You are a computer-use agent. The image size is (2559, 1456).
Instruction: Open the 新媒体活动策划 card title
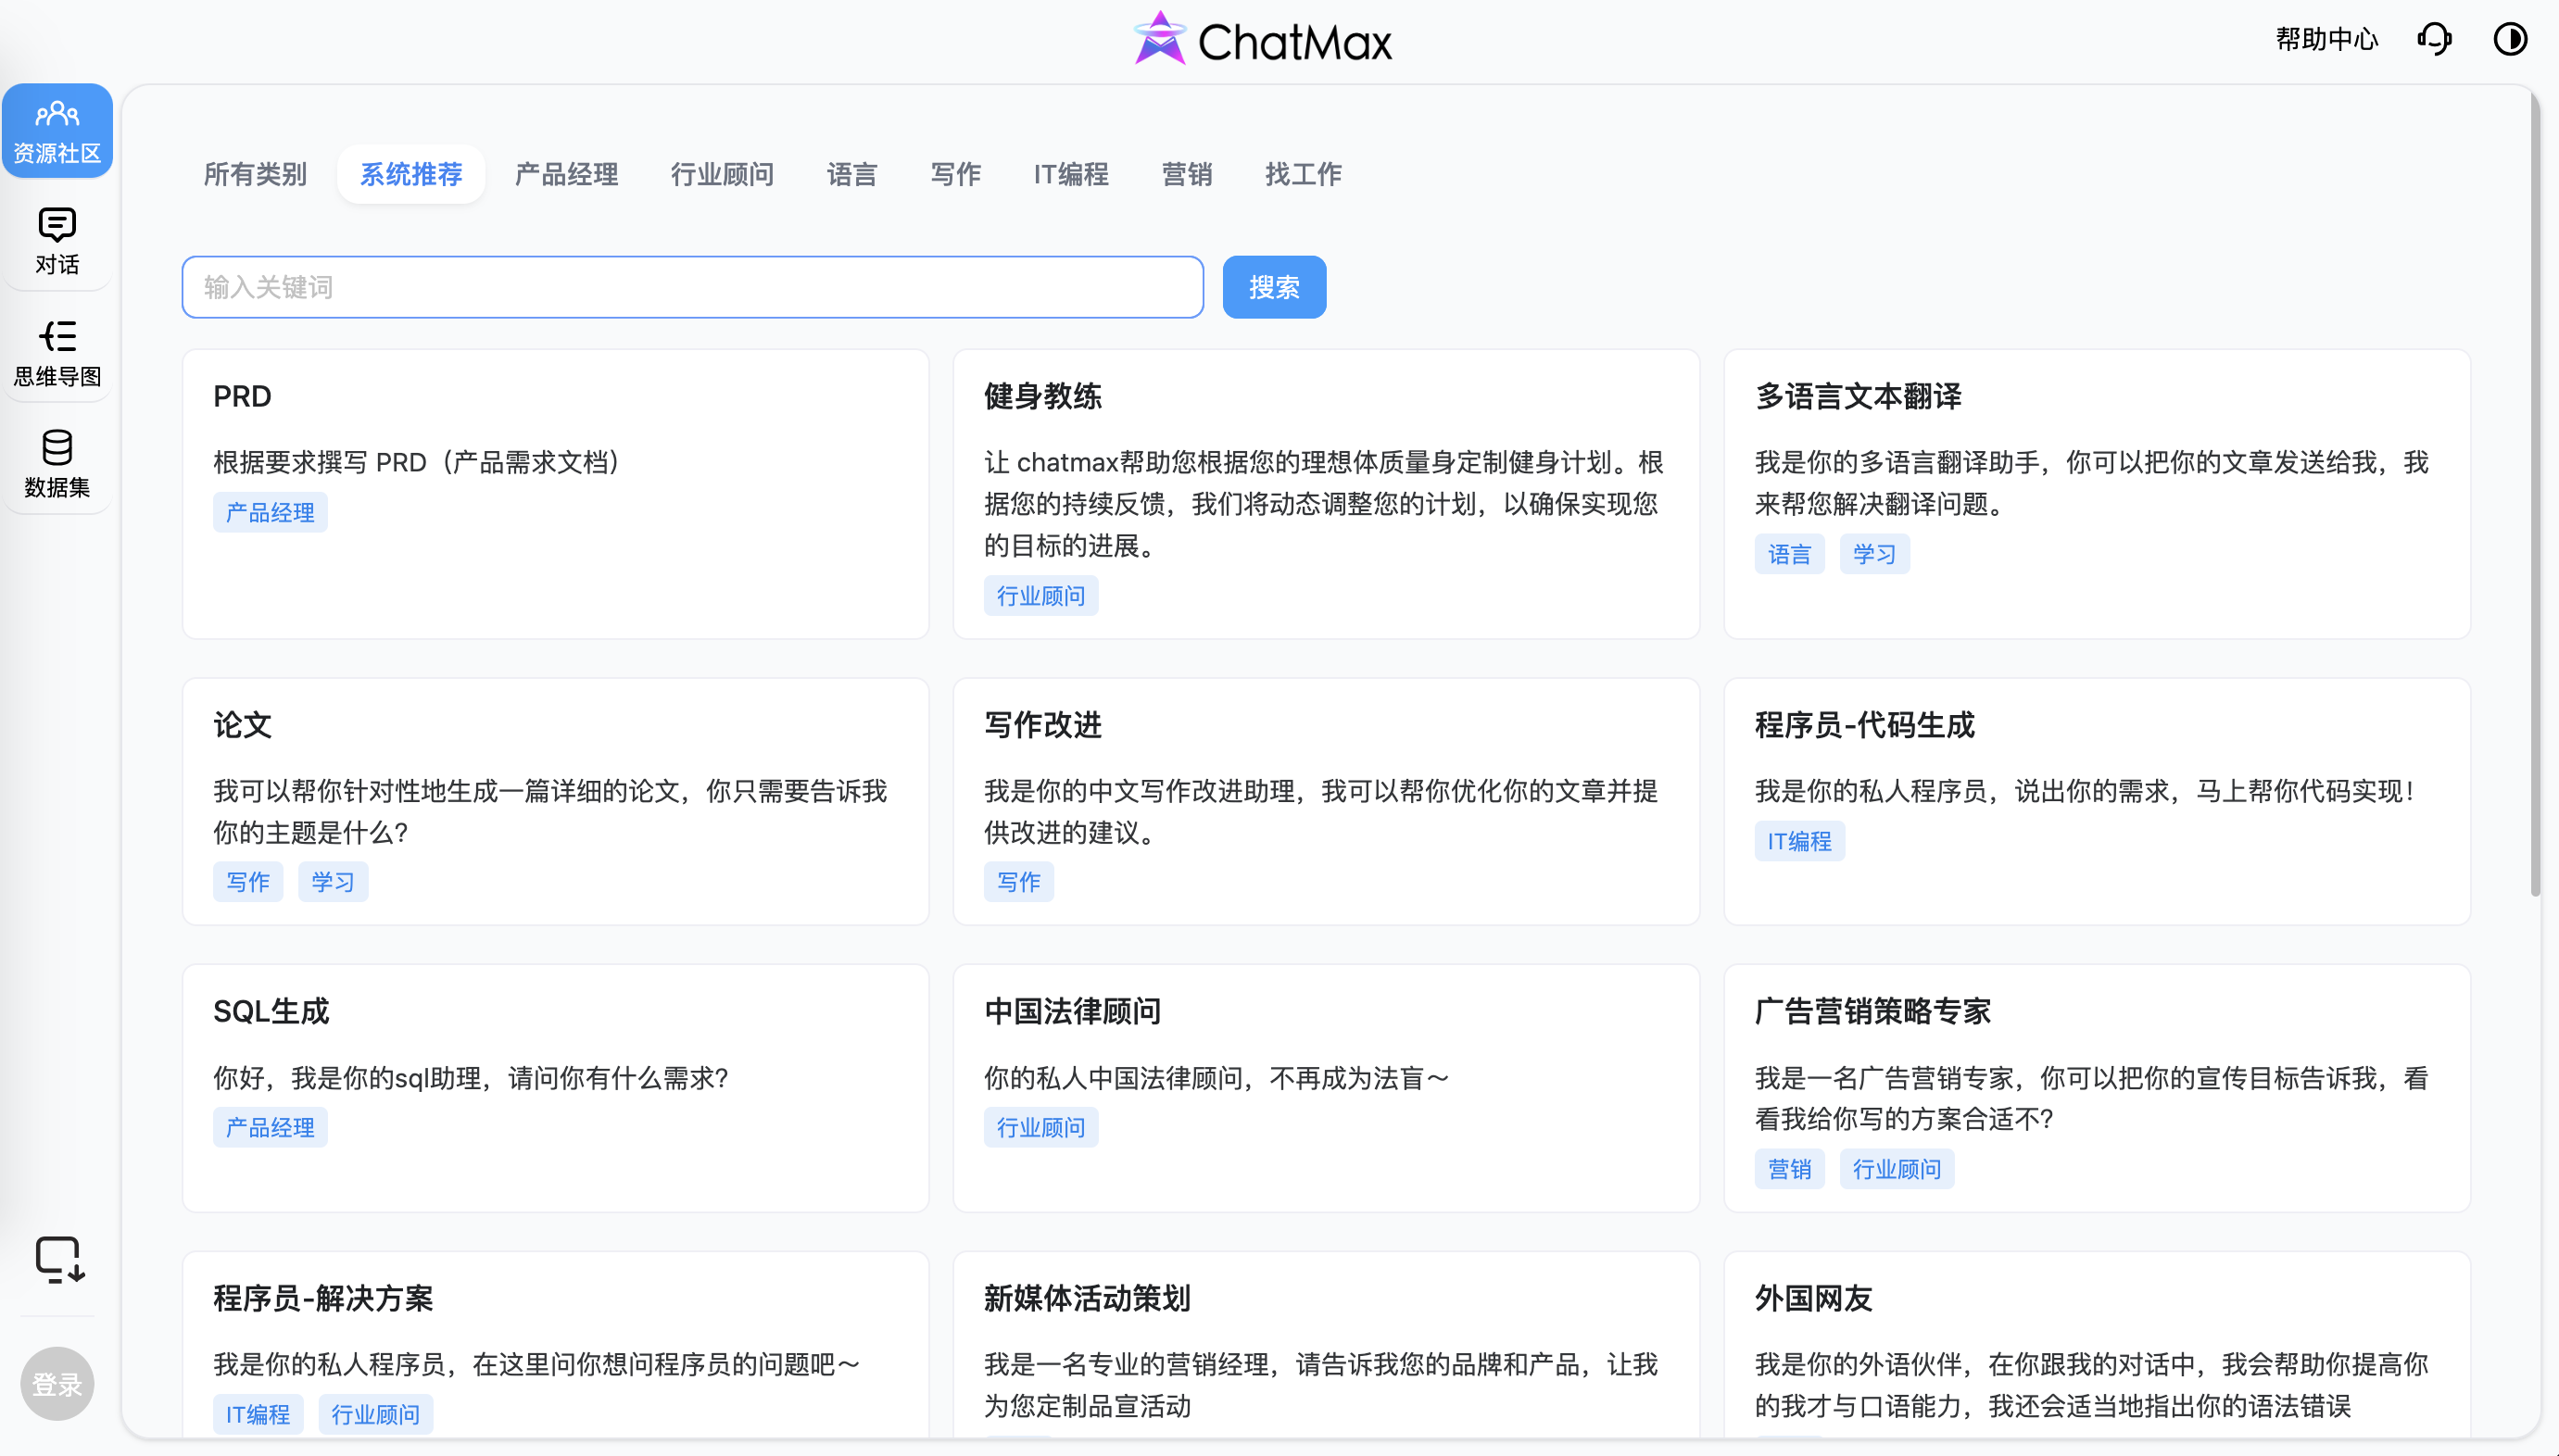point(1087,1298)
